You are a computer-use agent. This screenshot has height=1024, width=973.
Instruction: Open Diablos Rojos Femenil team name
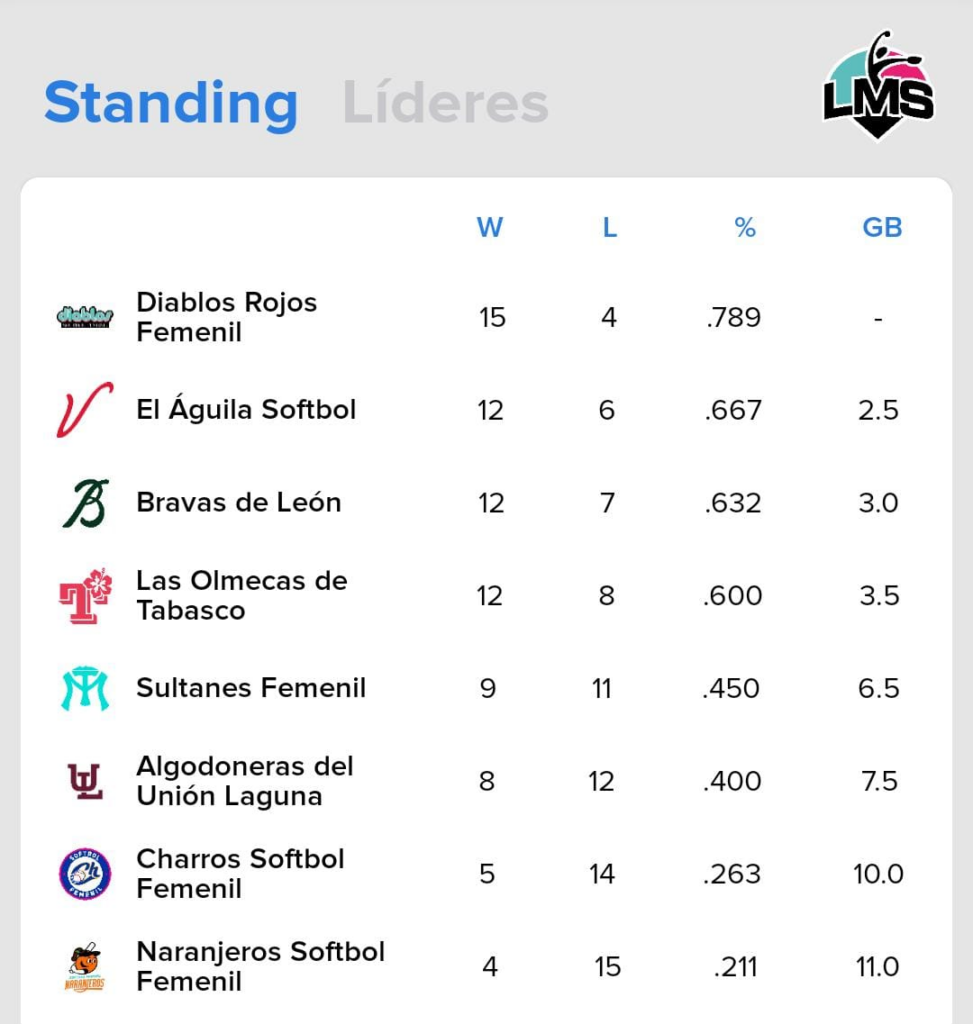[x=227, y=317]
